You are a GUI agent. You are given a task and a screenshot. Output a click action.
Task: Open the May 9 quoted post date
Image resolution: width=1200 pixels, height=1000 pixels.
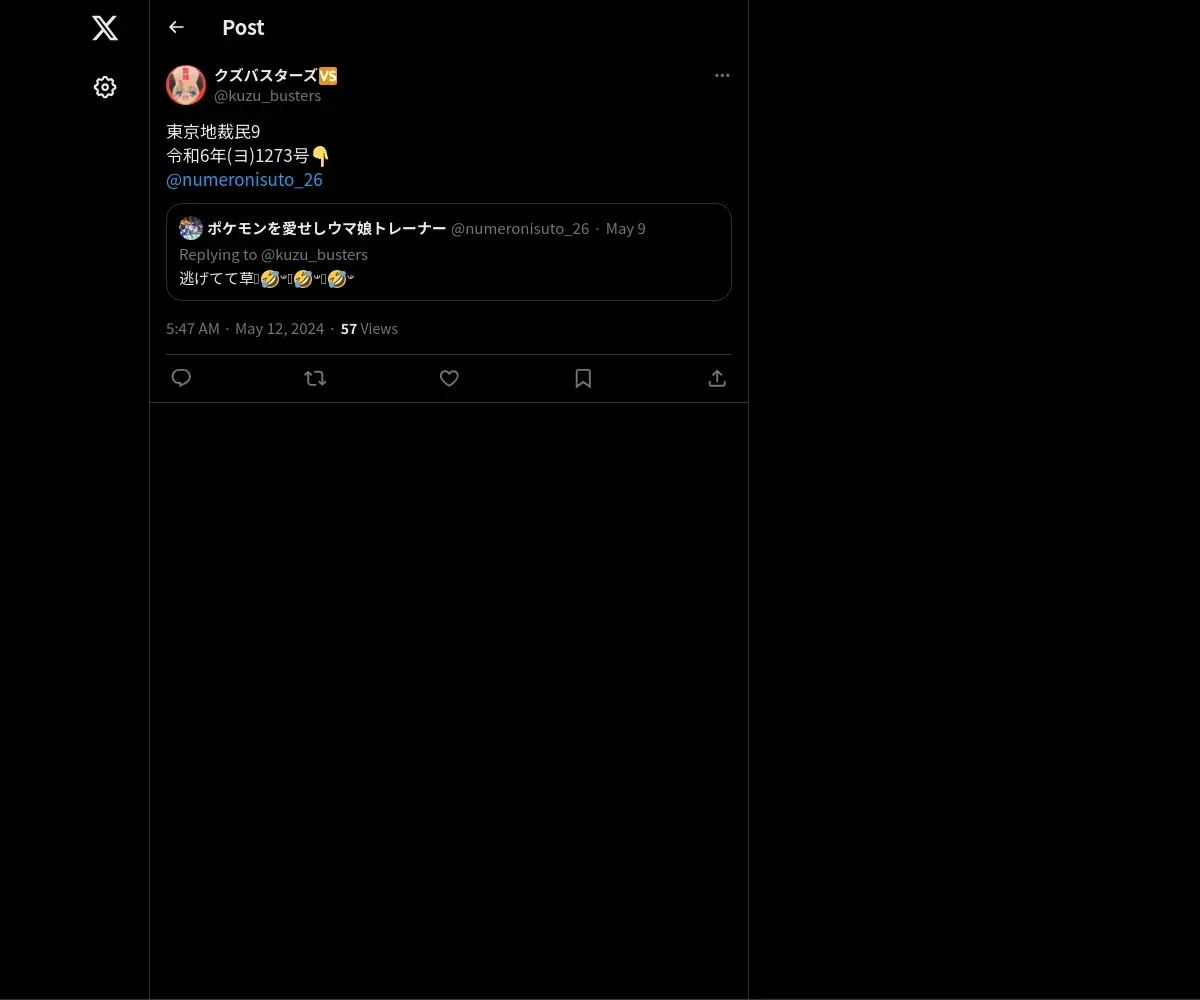(626, 228)
